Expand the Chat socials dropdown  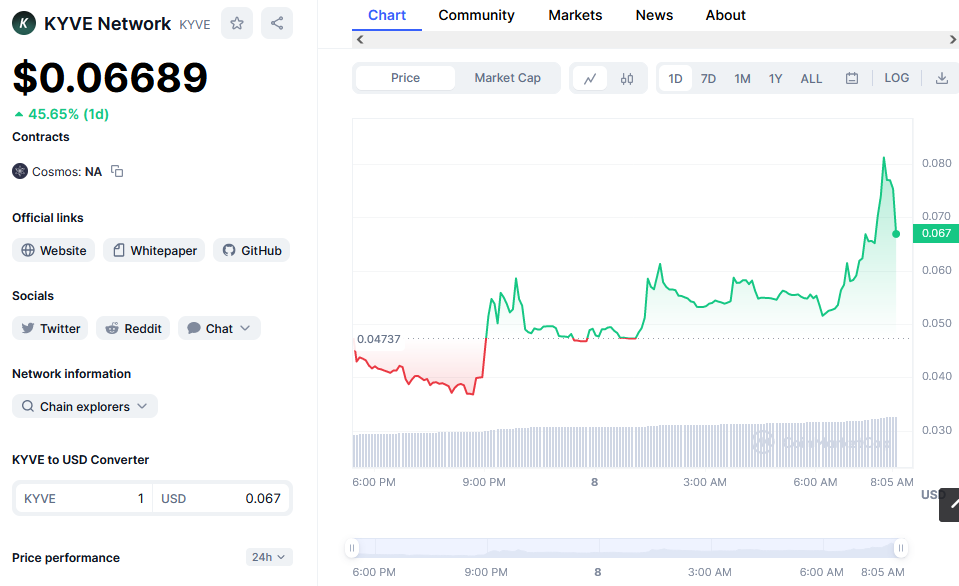220,328
